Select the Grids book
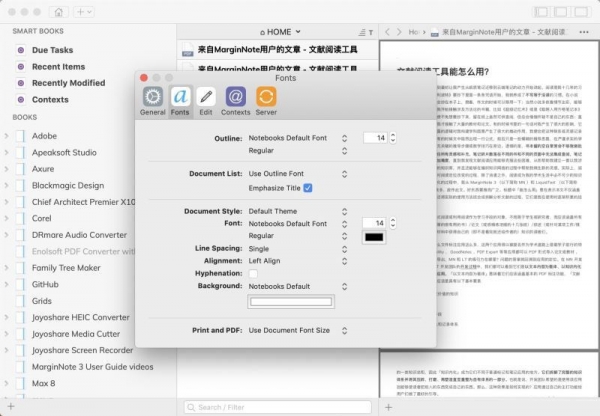The image size is (600, 416). [42, 301]
